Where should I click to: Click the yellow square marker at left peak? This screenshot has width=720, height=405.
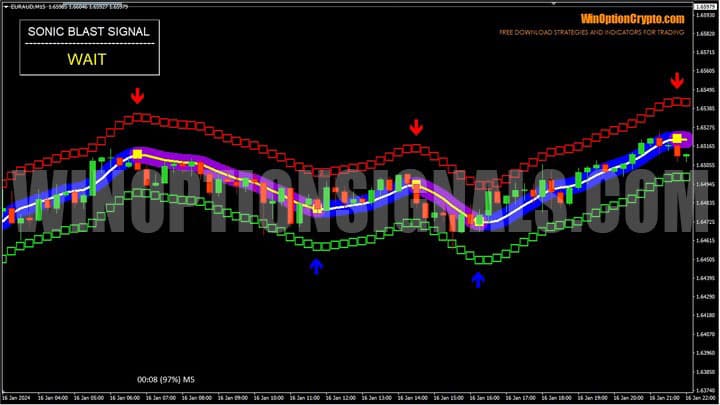(x=137, y=154)
